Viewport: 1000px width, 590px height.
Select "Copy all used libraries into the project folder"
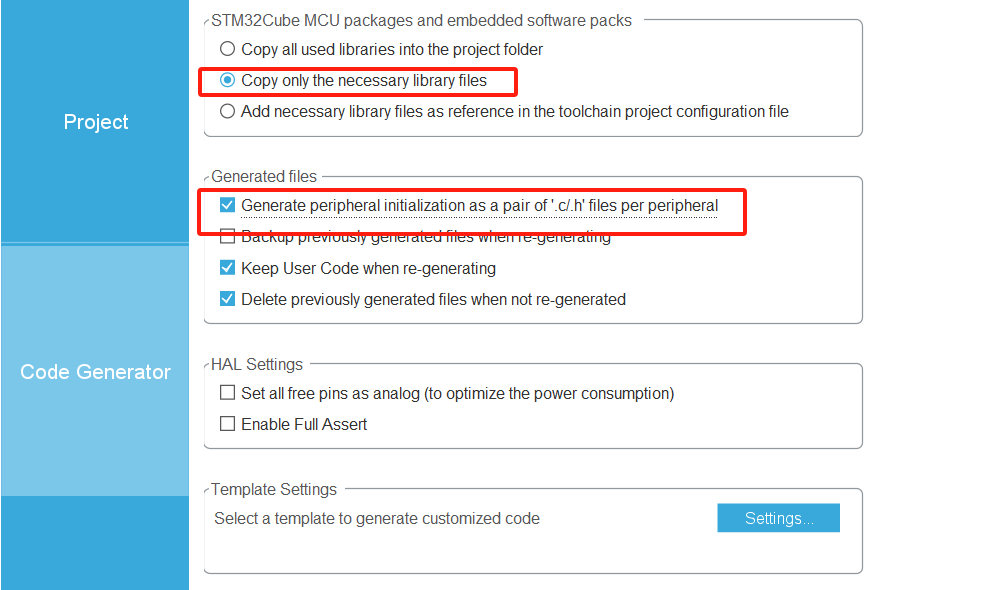point(227,47)
